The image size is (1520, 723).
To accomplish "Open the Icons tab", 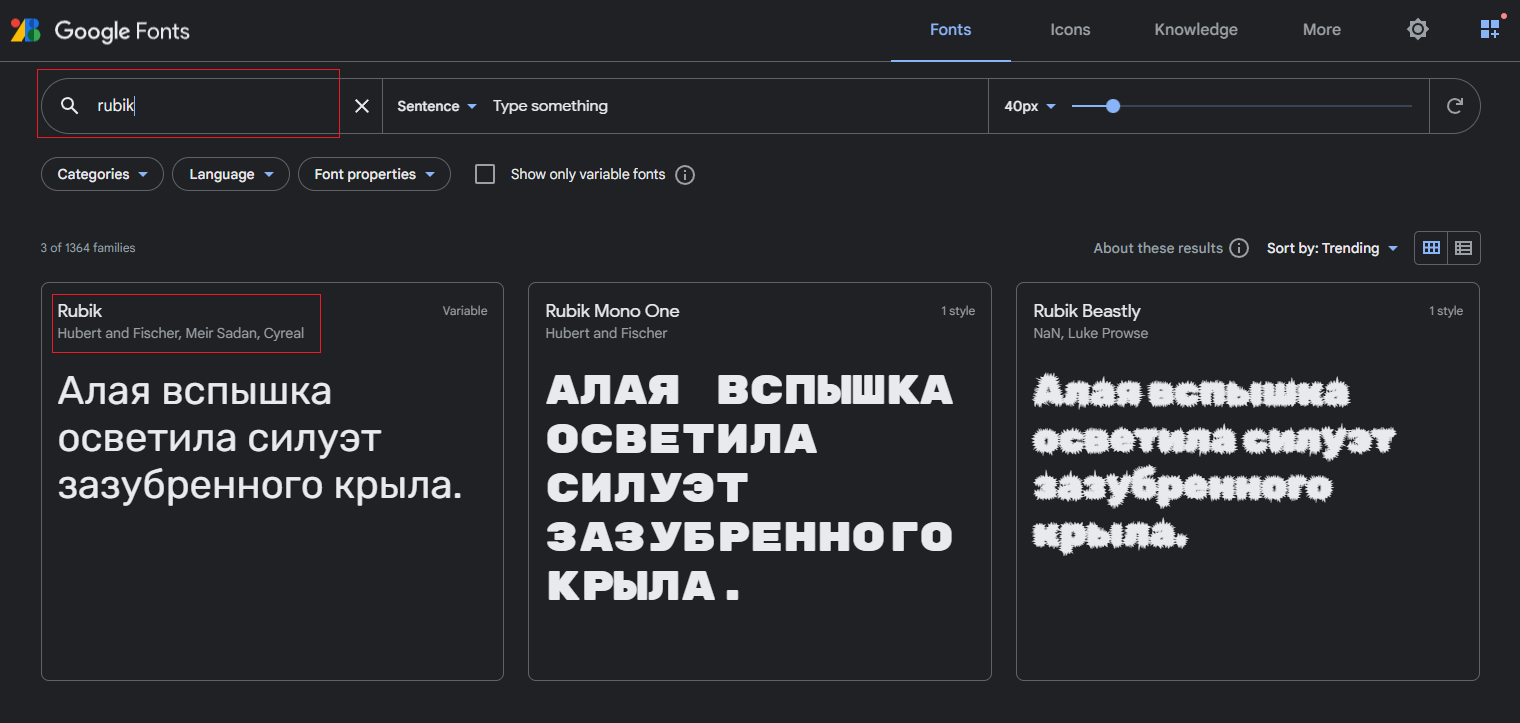I will click(x=1070, y=30).
